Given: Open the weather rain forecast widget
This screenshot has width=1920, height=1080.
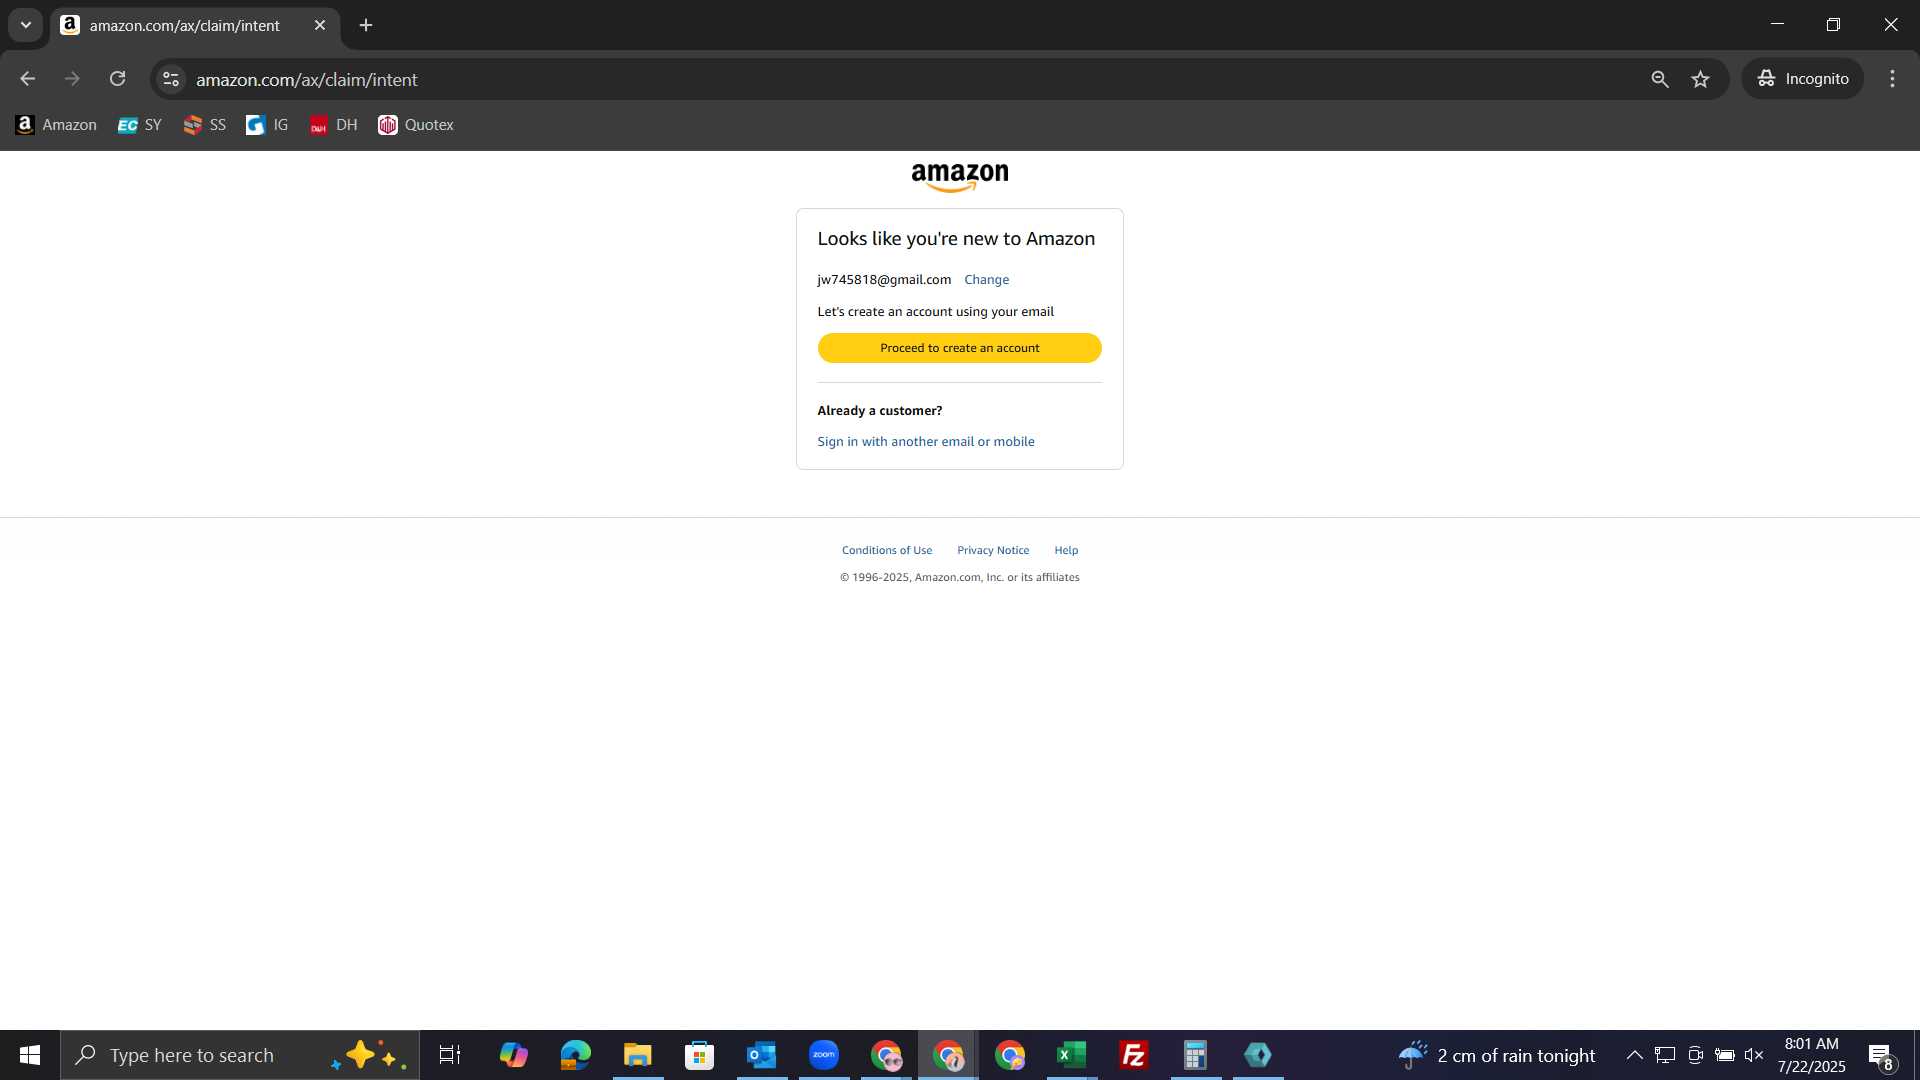Looking at the screenshot, I should (x=1497, y=1055).
